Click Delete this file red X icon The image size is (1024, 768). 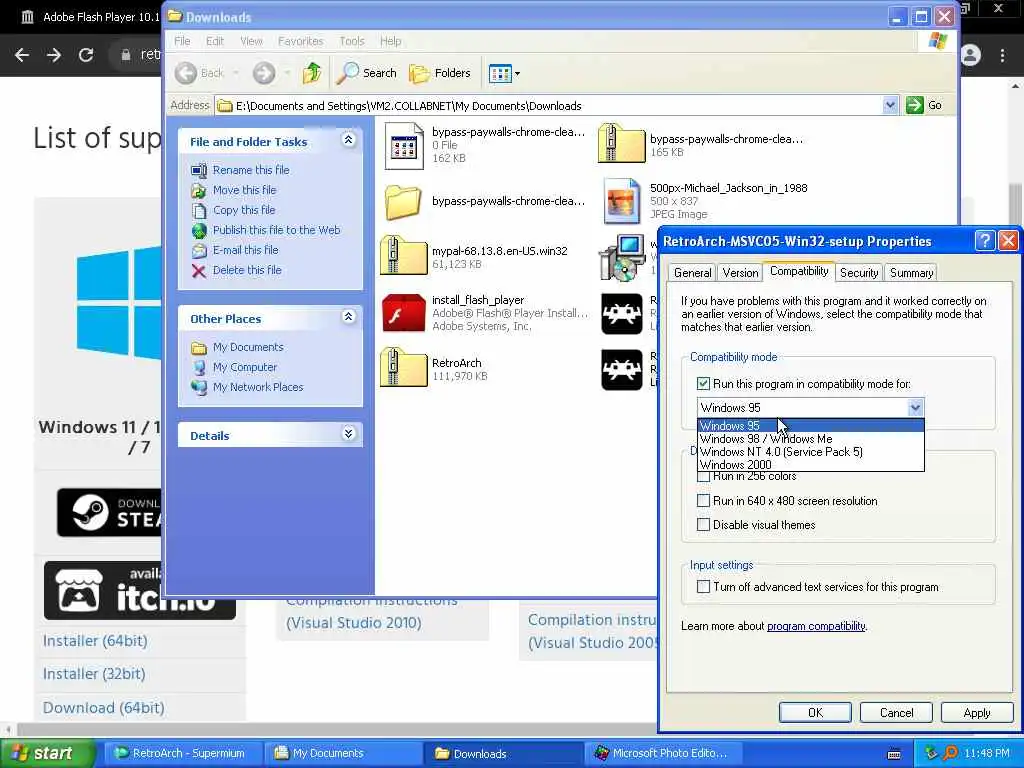pos(199,270)
